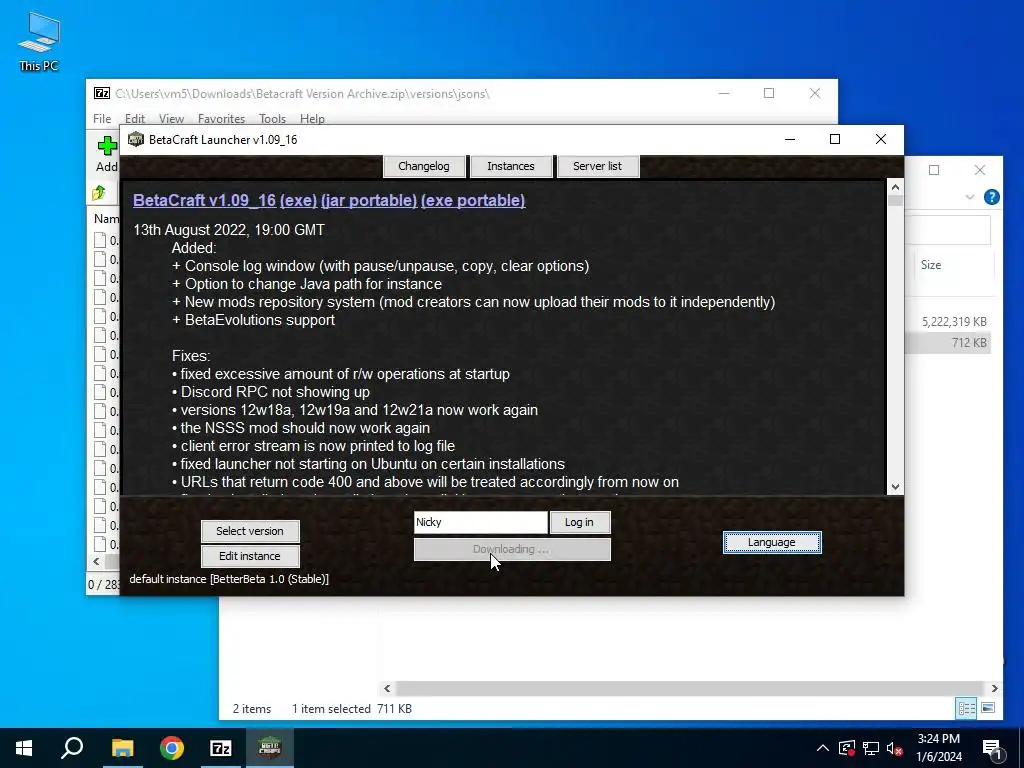Expand the Explorer ribbon chevron

[970, 197]
